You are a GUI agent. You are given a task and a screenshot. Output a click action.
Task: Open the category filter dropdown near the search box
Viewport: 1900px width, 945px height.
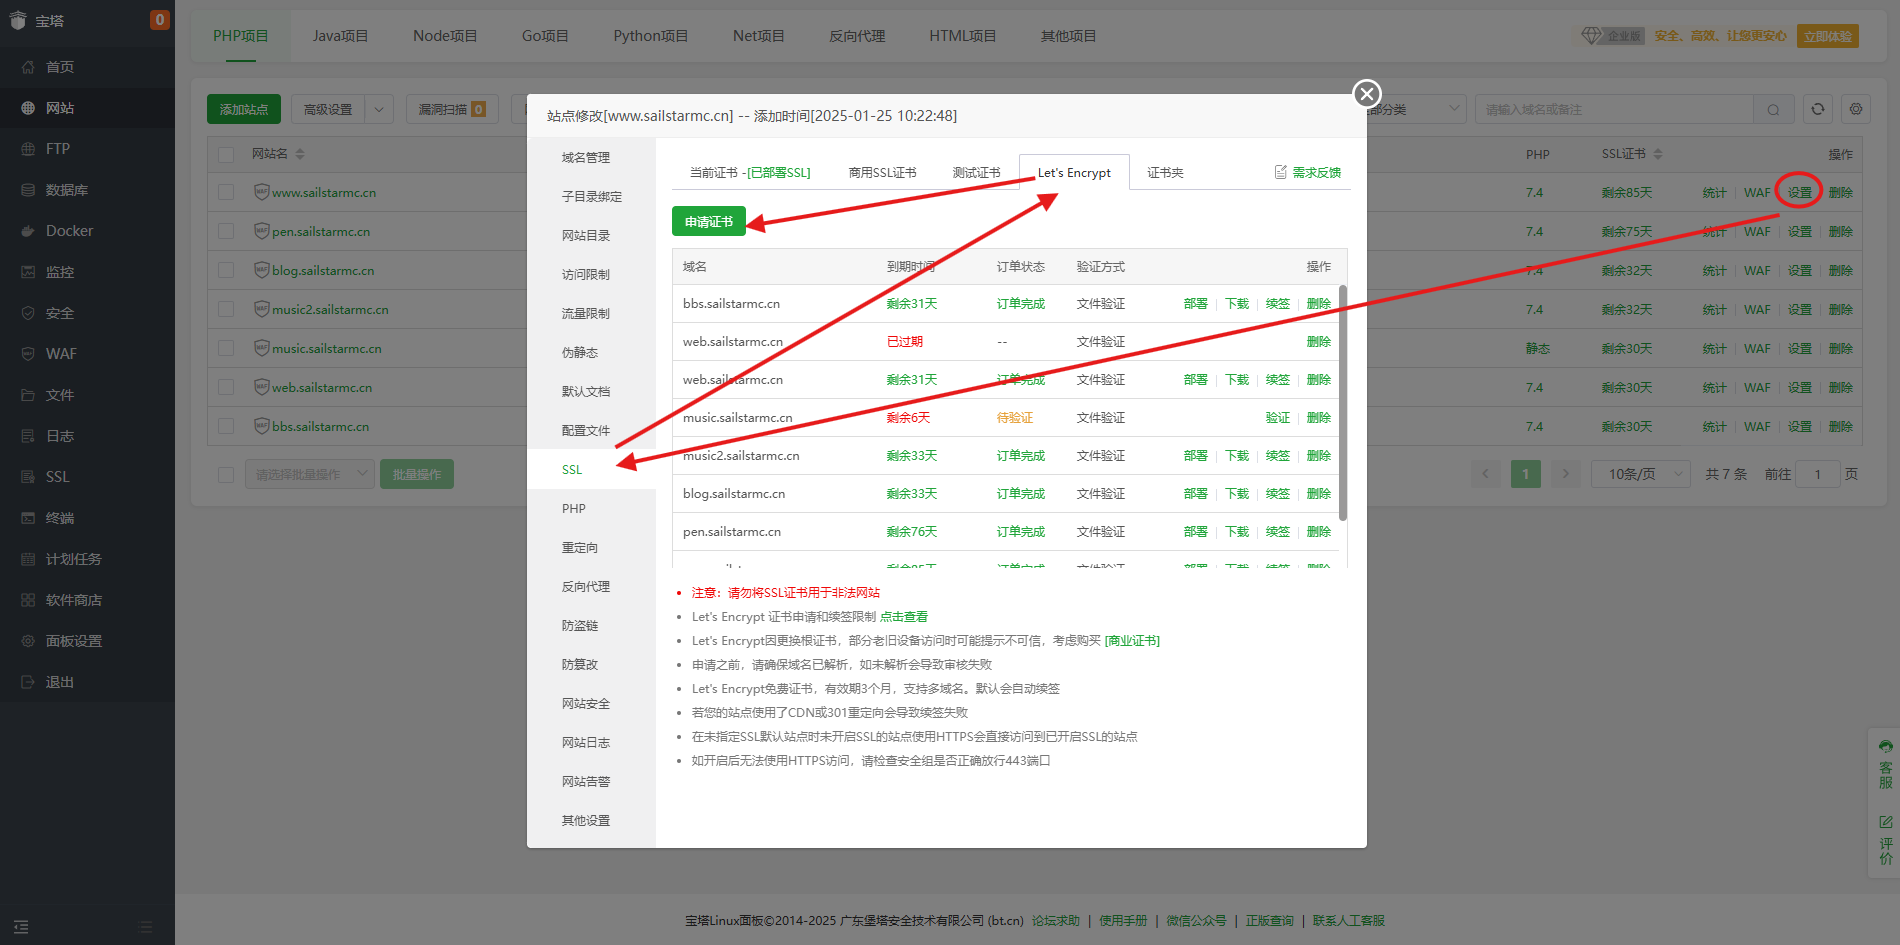coord(1415,109)
